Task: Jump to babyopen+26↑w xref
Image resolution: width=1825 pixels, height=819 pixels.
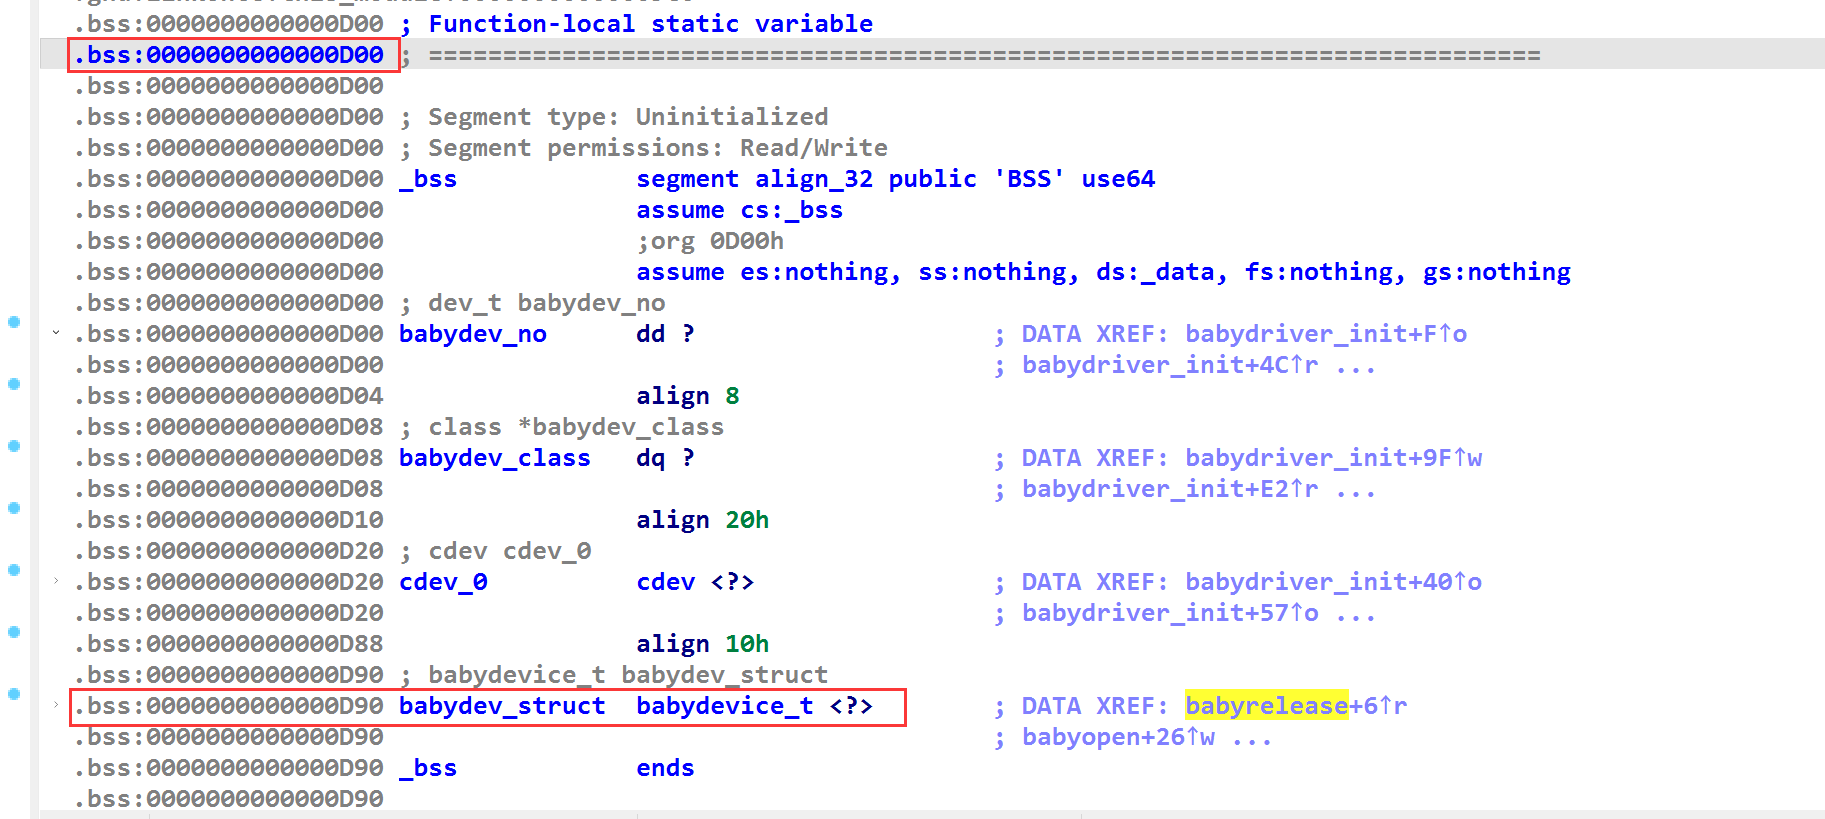Action: tap(1118, 737)
